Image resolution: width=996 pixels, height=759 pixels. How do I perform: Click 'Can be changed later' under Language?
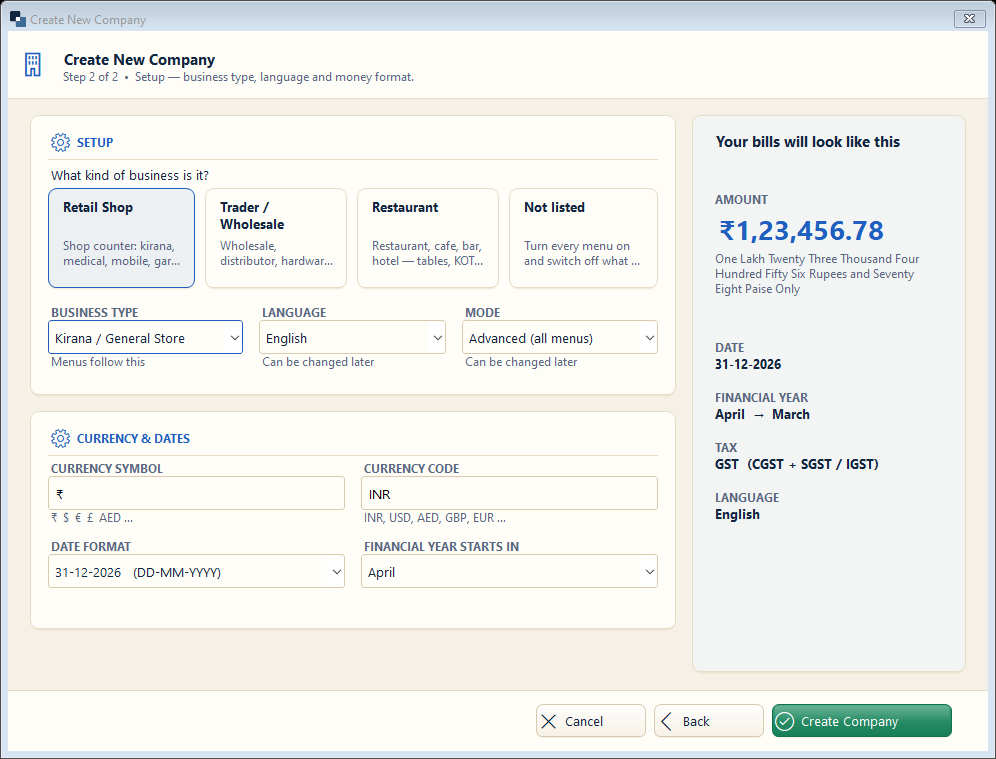click(x=318, y=362)
